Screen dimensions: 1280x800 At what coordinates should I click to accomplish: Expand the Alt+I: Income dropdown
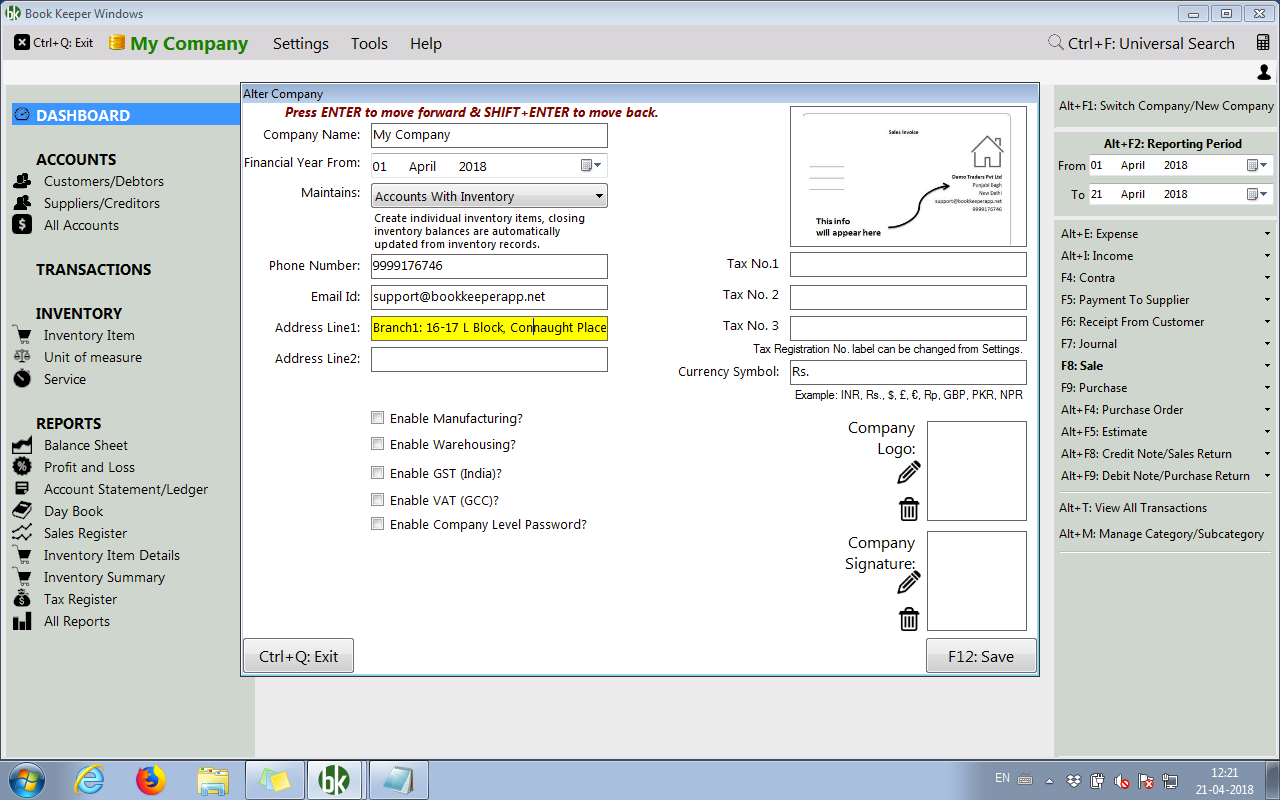click(1267, 256)
